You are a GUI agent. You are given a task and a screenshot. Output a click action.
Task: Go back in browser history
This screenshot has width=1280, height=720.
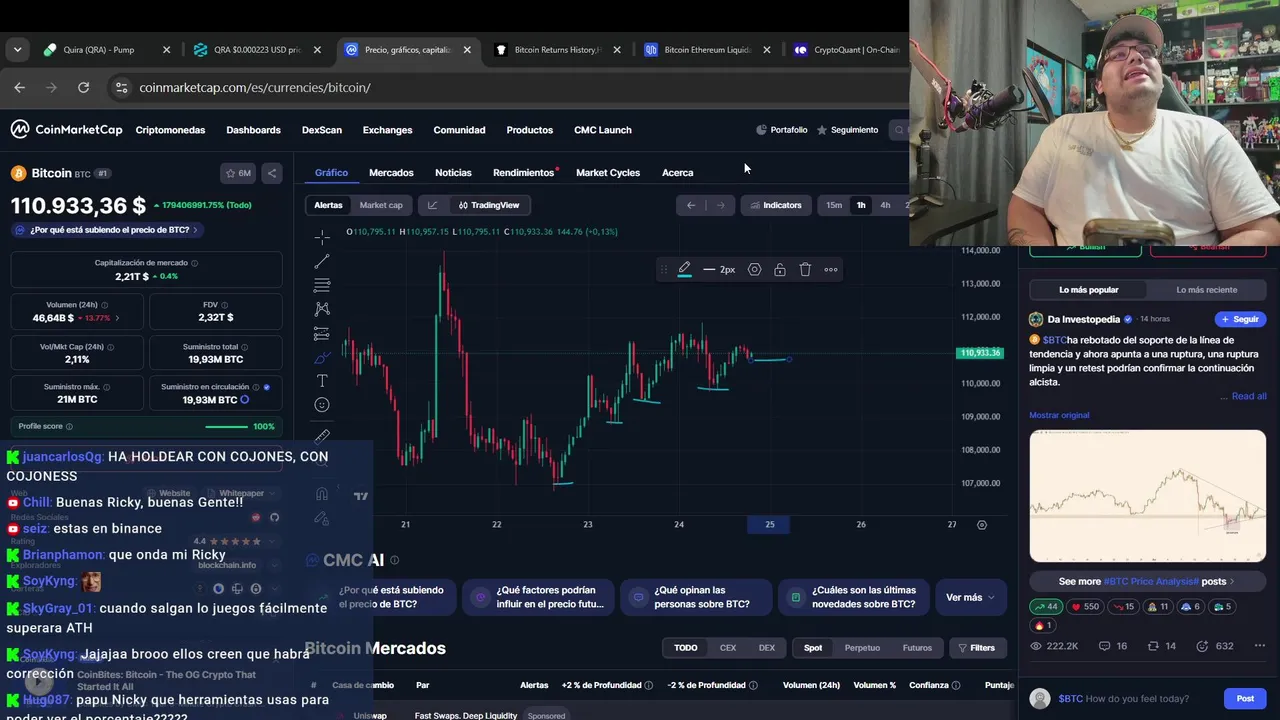coord(19,87)
